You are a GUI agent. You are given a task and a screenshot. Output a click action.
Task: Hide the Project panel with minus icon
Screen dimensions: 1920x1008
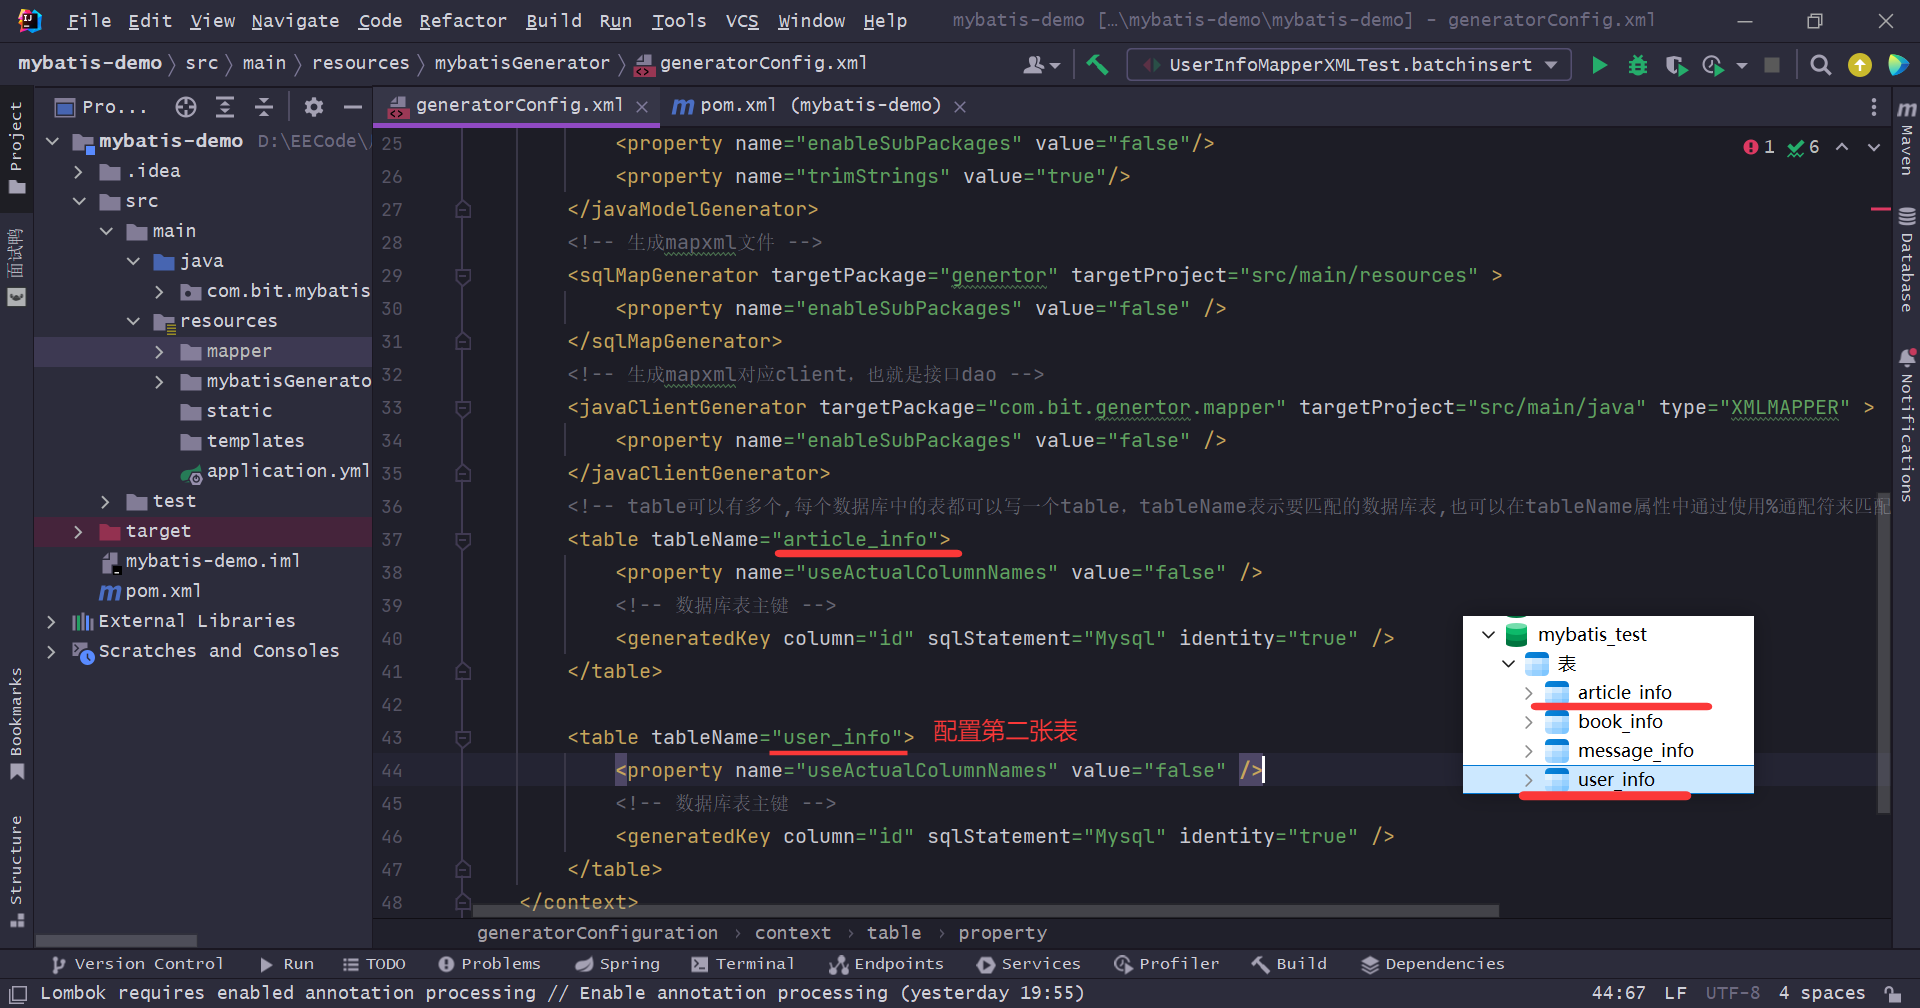pos(352,107)
